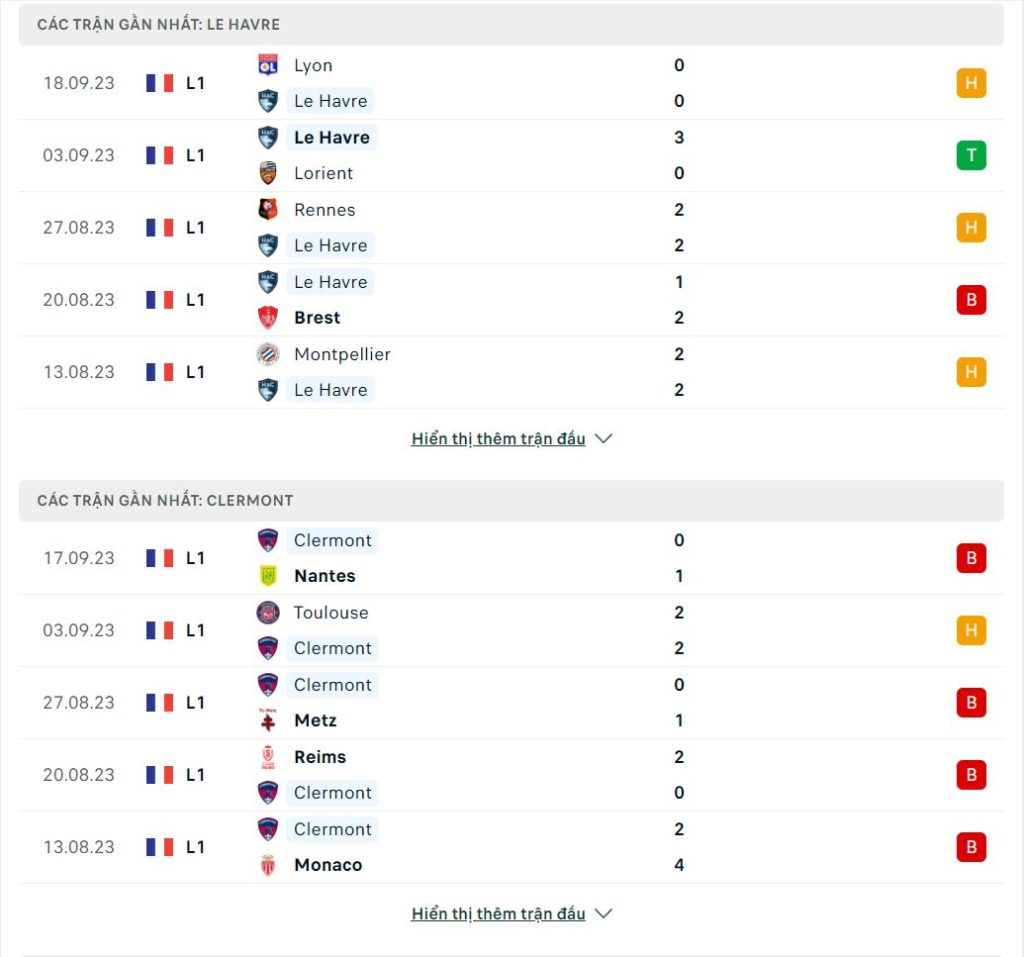This screenshot has height=957, width=1024.
Task: Click the Reims club crest
Action: tap(268, 756)
